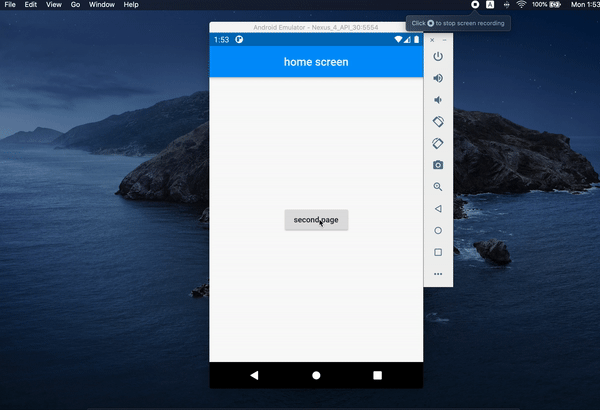Screen dimensions: 600x410
Task: Stop screen recording from menu bar icon
Action: point(475,5)
